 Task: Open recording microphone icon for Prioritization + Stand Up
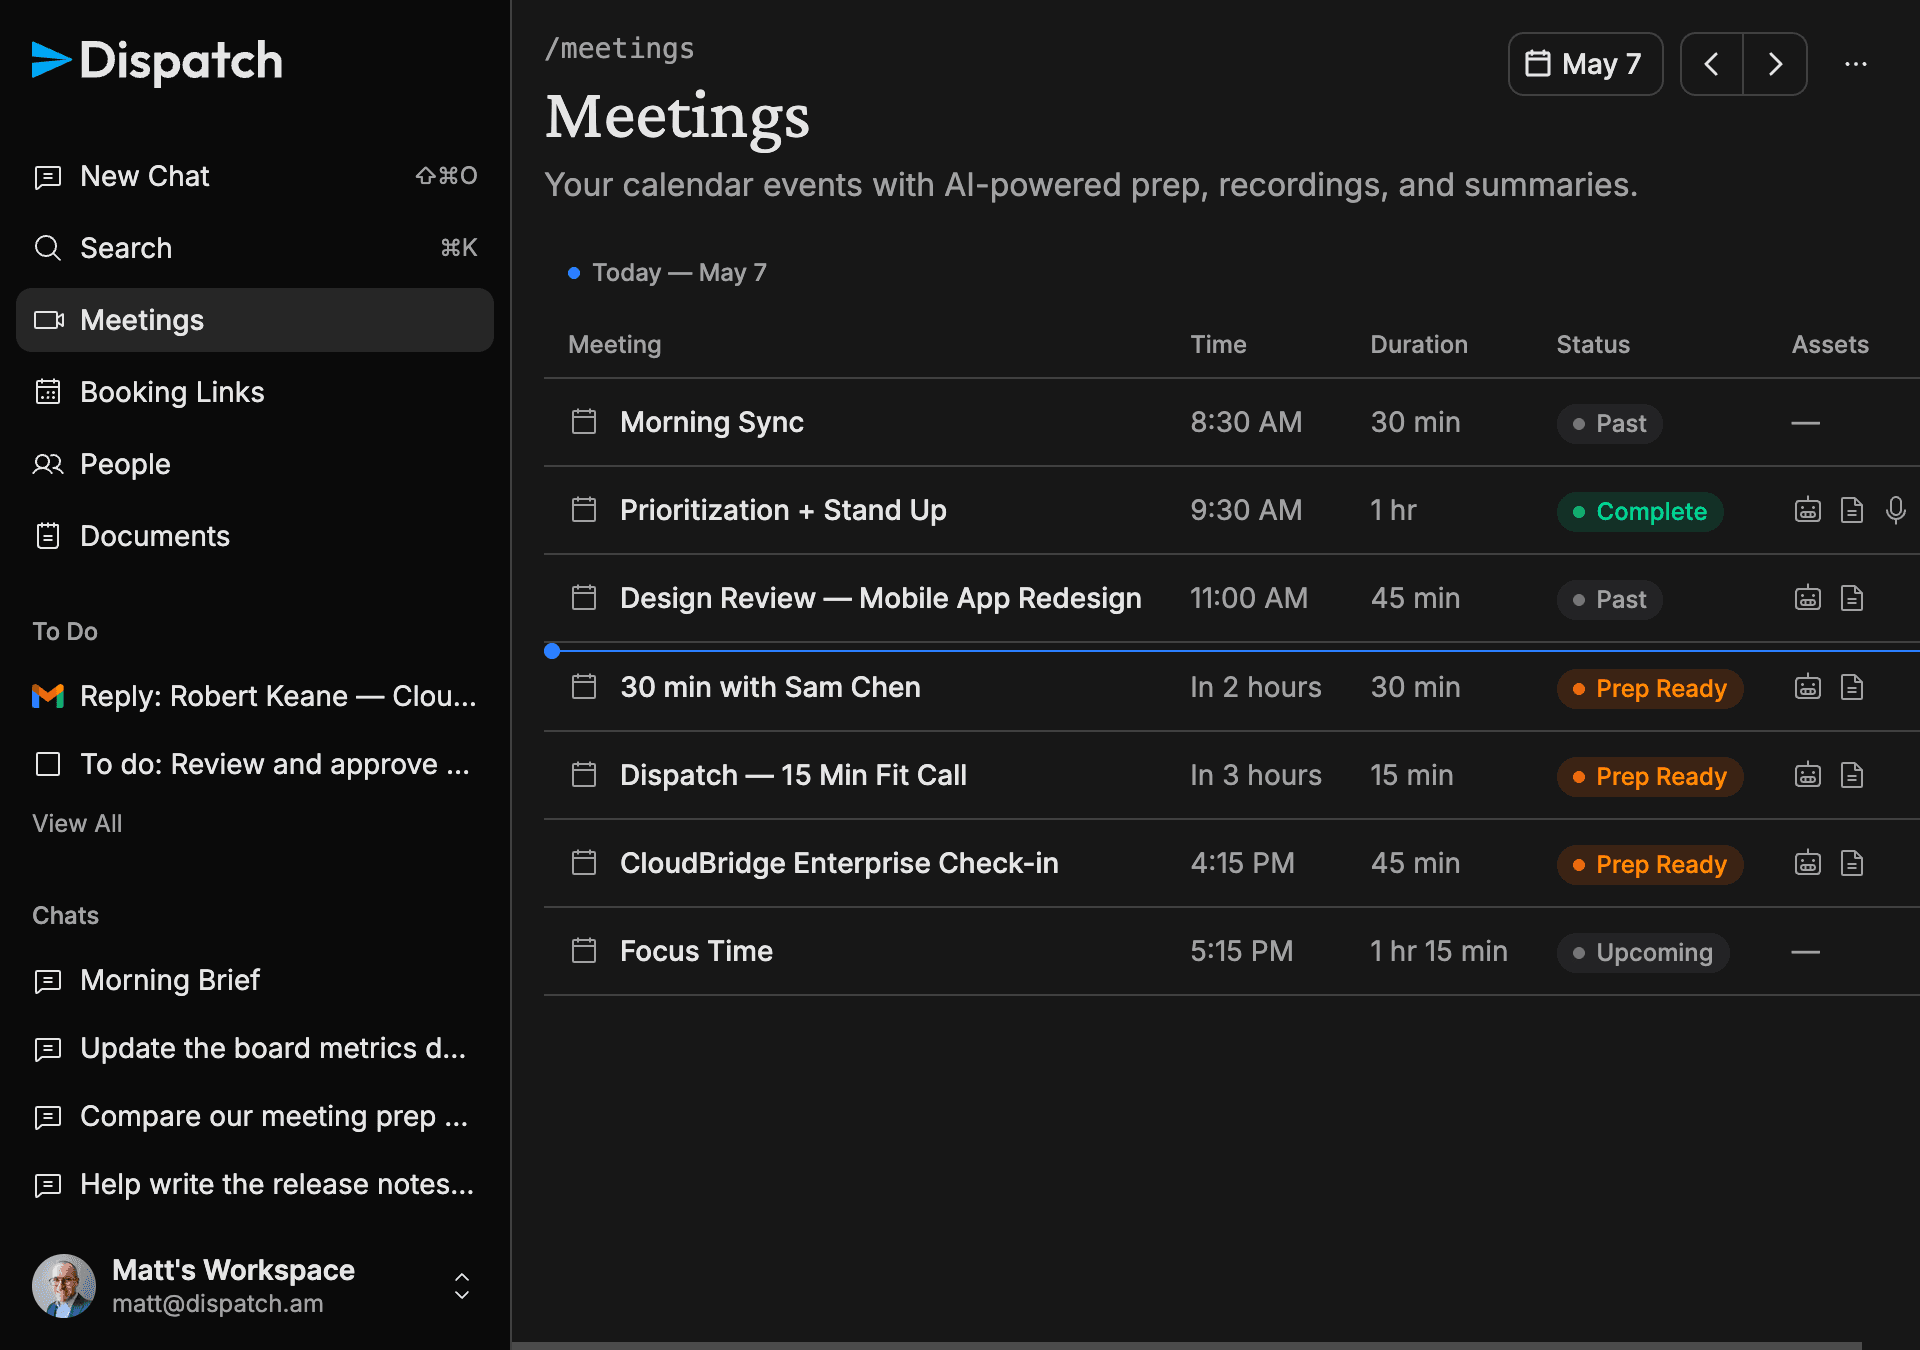(1895, 511)
